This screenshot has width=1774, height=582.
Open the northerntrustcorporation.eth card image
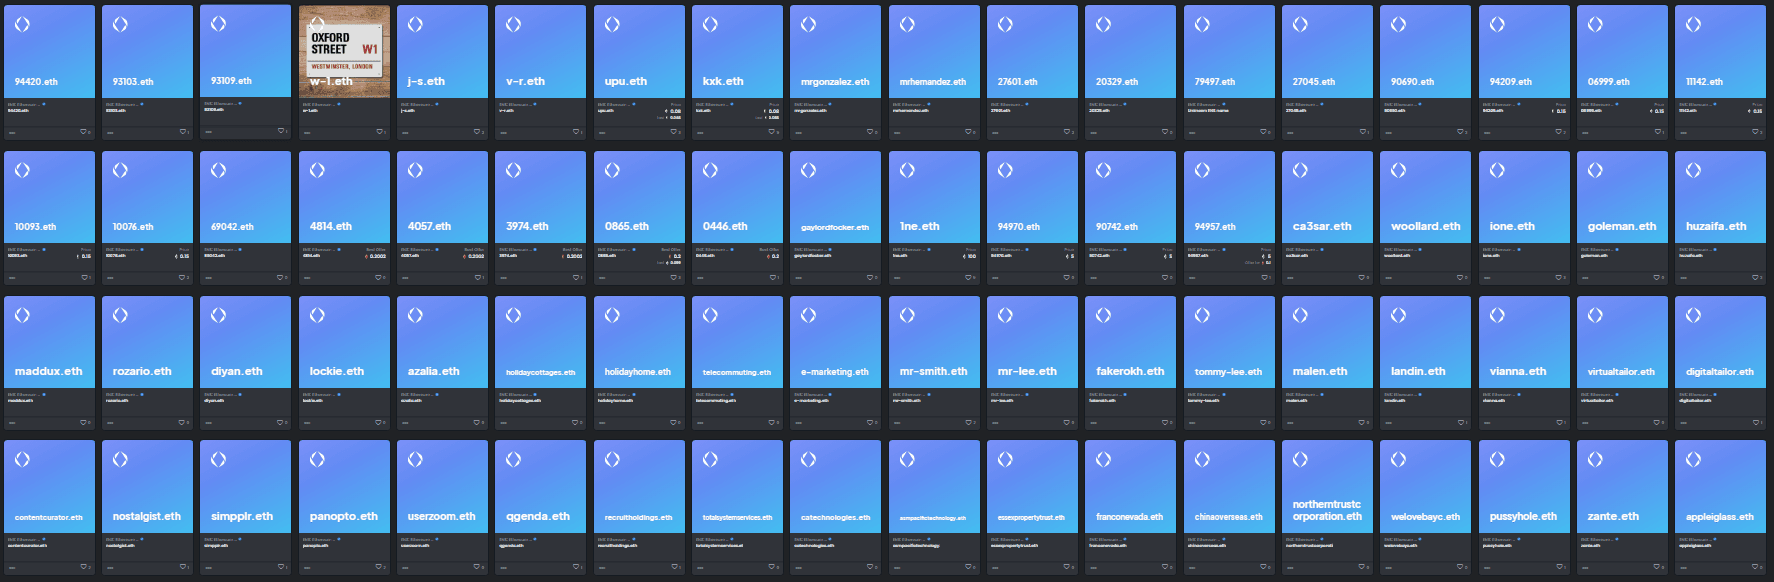pyautogui.click(x=1327, y=485)
